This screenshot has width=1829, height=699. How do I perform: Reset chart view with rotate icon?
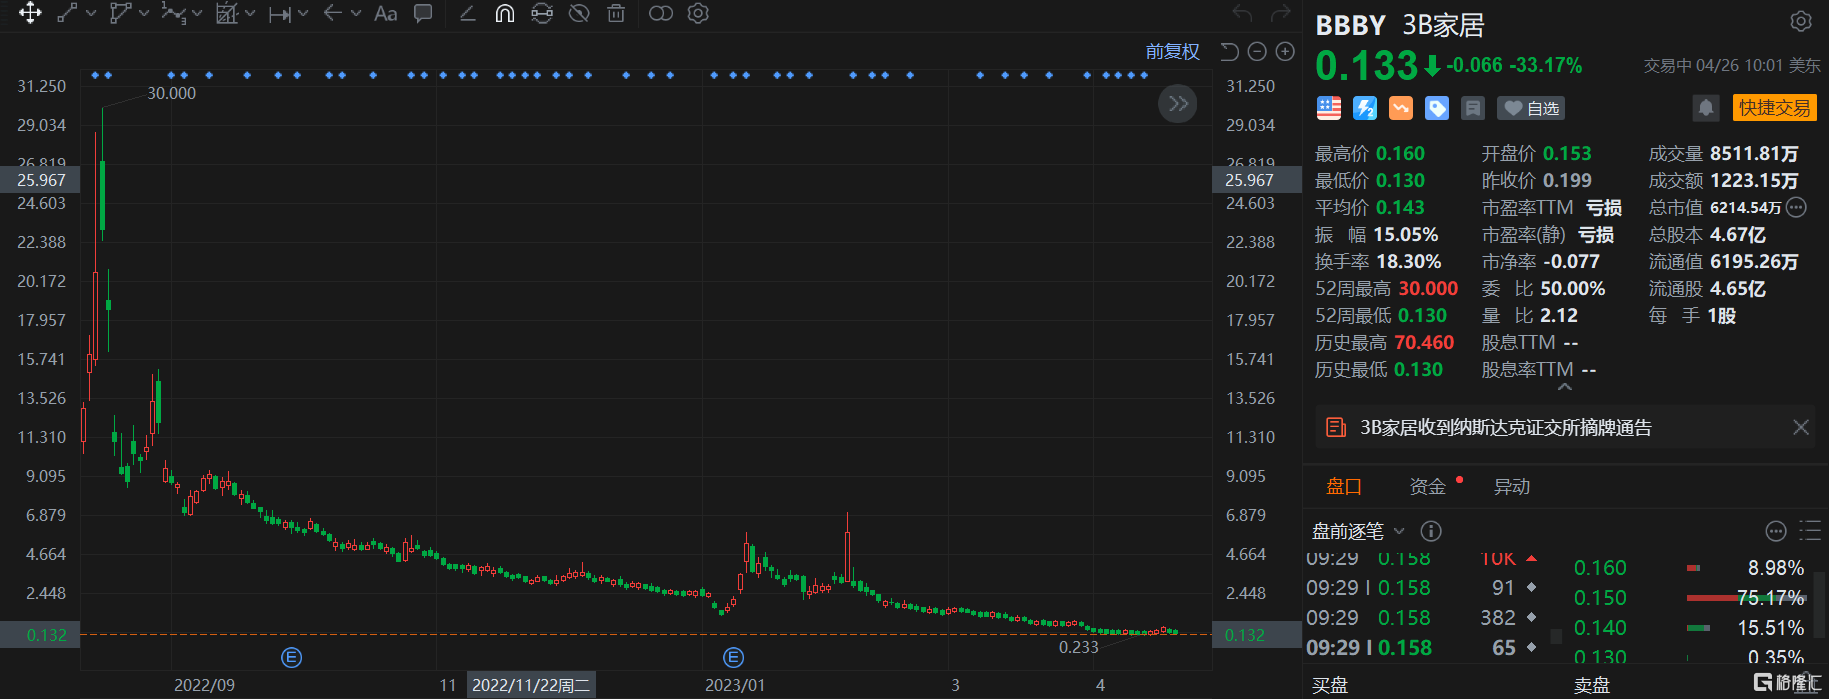tap(1229, 51)
